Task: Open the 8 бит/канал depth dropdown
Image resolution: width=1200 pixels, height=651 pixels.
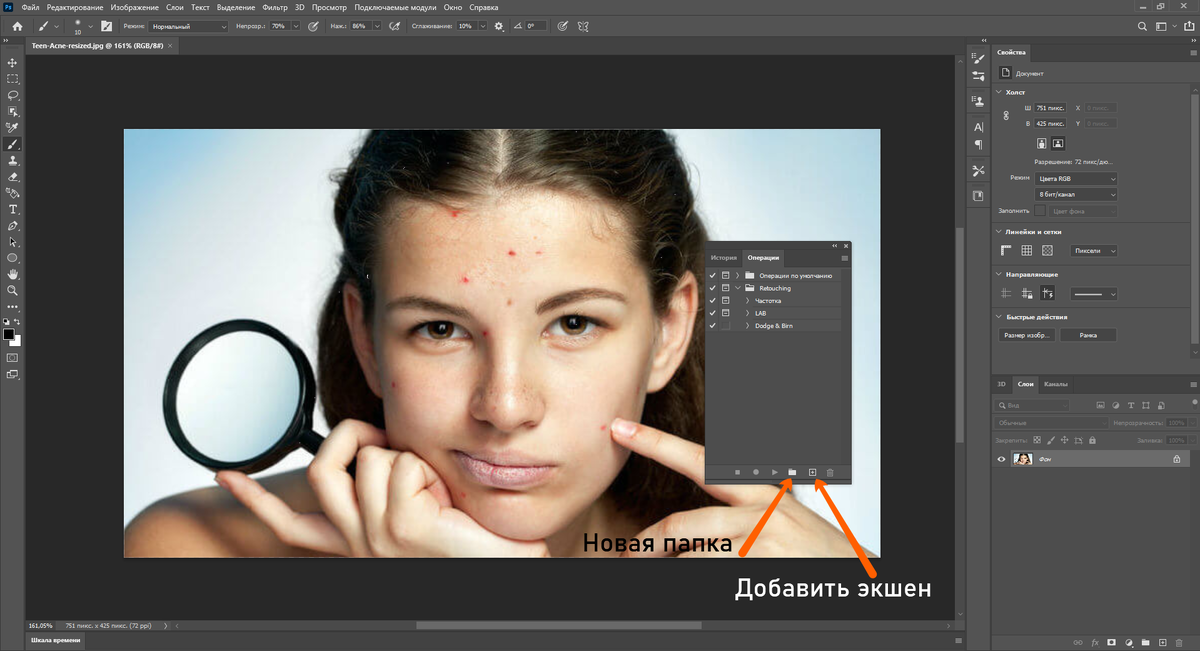Action: point(1075,195)
